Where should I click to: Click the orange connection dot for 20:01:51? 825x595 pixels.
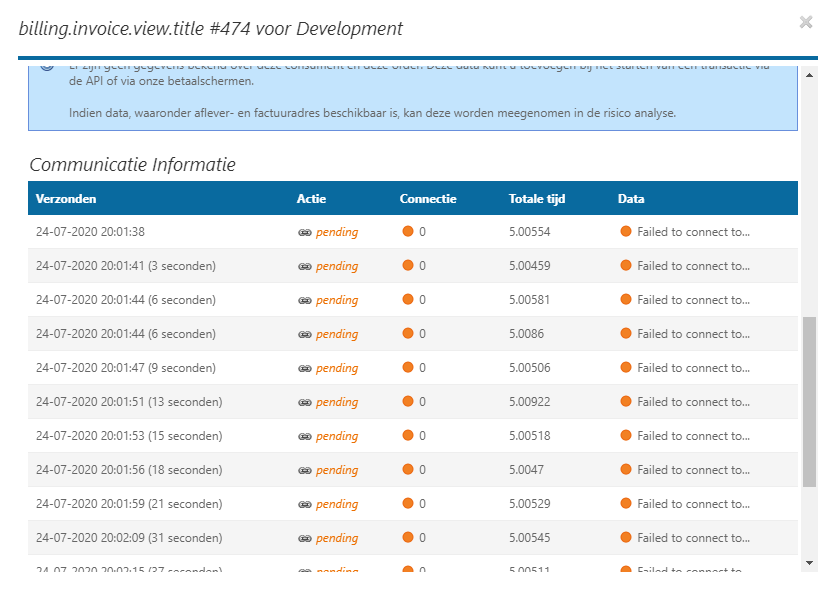408,402
